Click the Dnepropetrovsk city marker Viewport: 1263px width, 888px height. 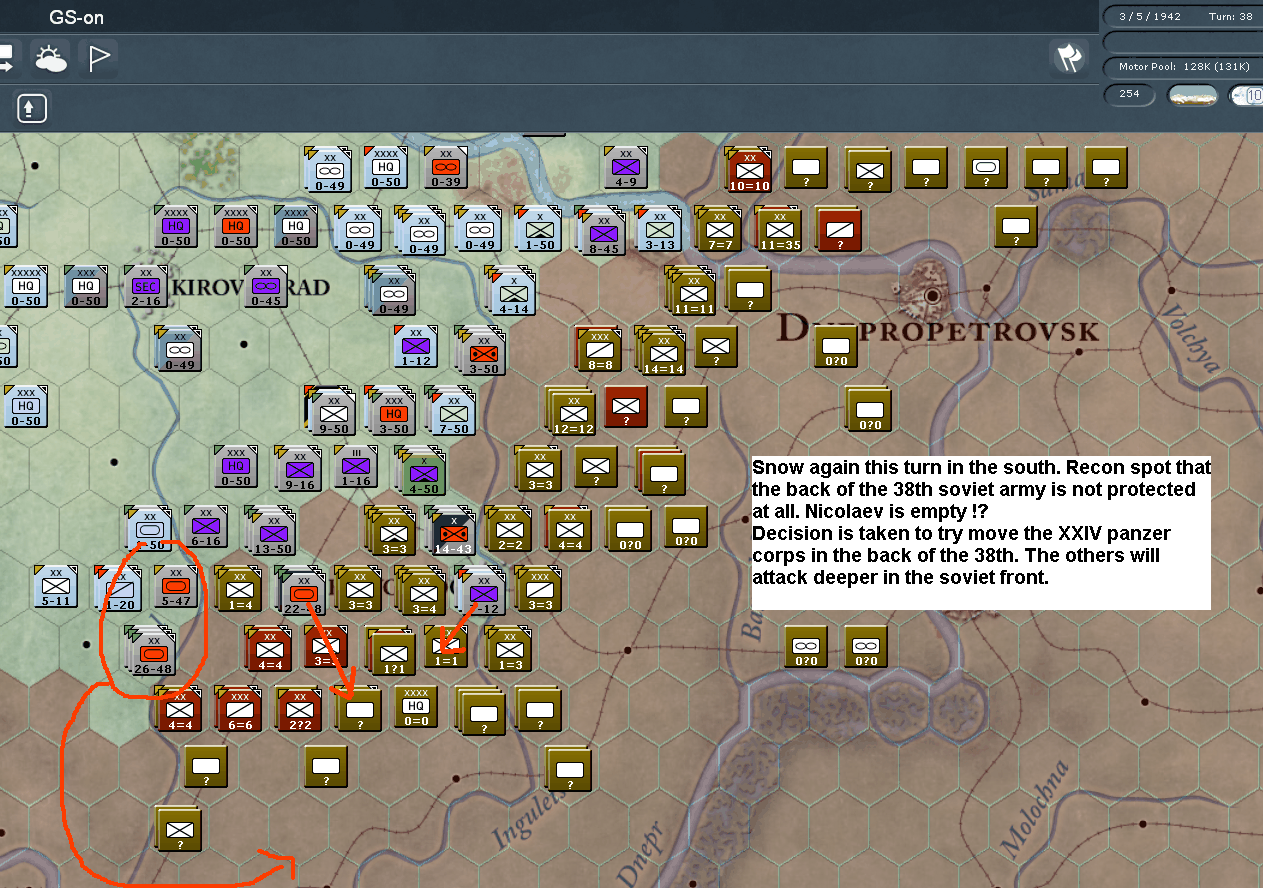pos(933,296)
